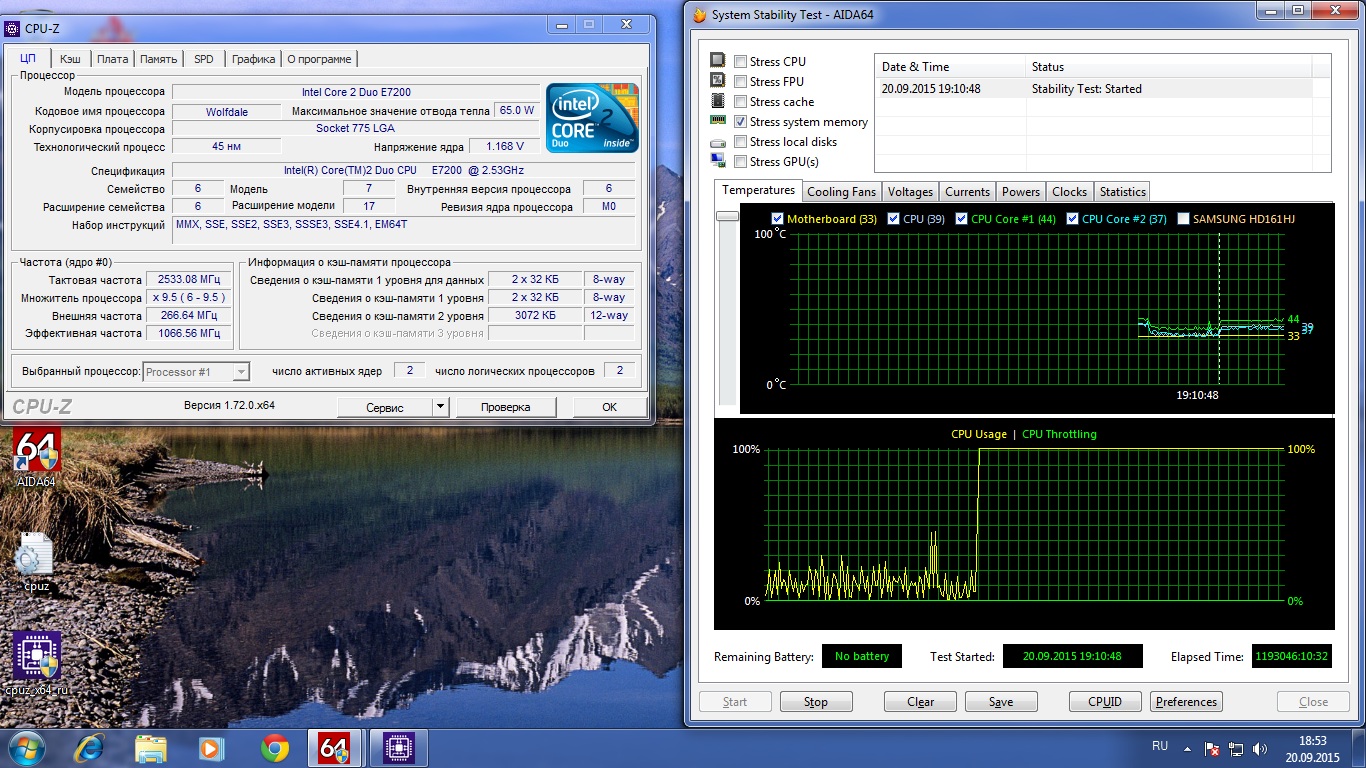This screenshot has width=1366, height=768.
Task: Toggle the CPU Core #2 graph checkbox
Action: point(1073,218)
